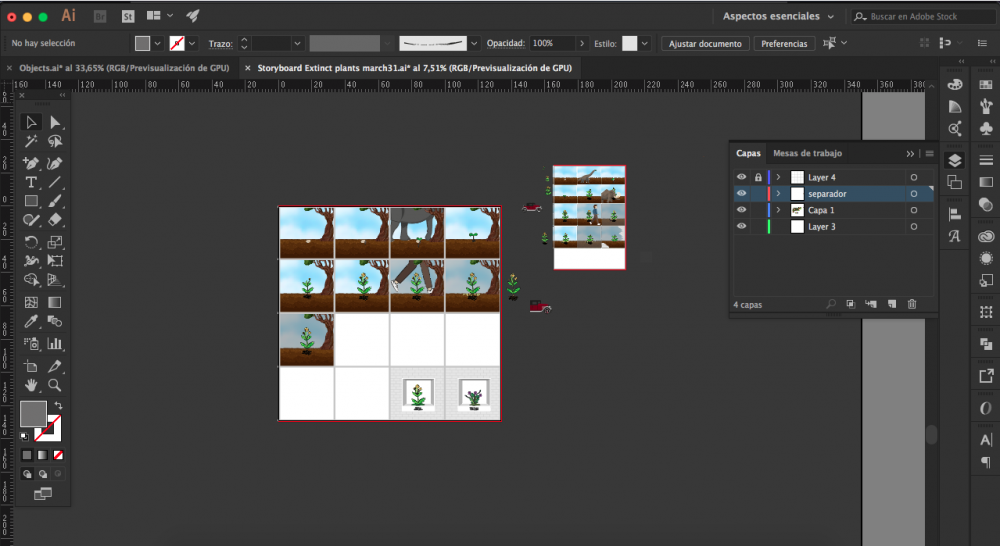
Task: Toggle visibility of Layer 3
Action: click(742, 227)
